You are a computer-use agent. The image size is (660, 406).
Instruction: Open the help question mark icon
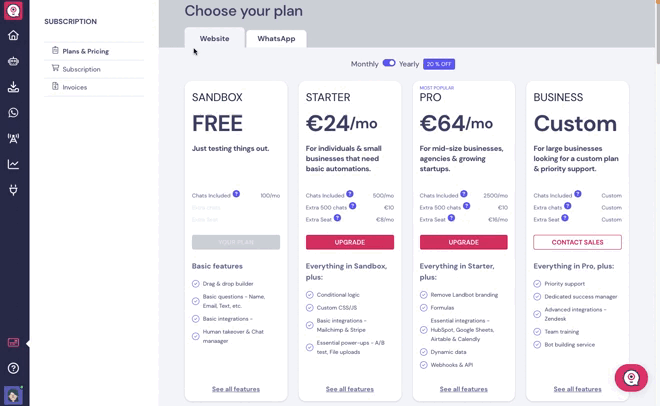(x=13, y=368)
